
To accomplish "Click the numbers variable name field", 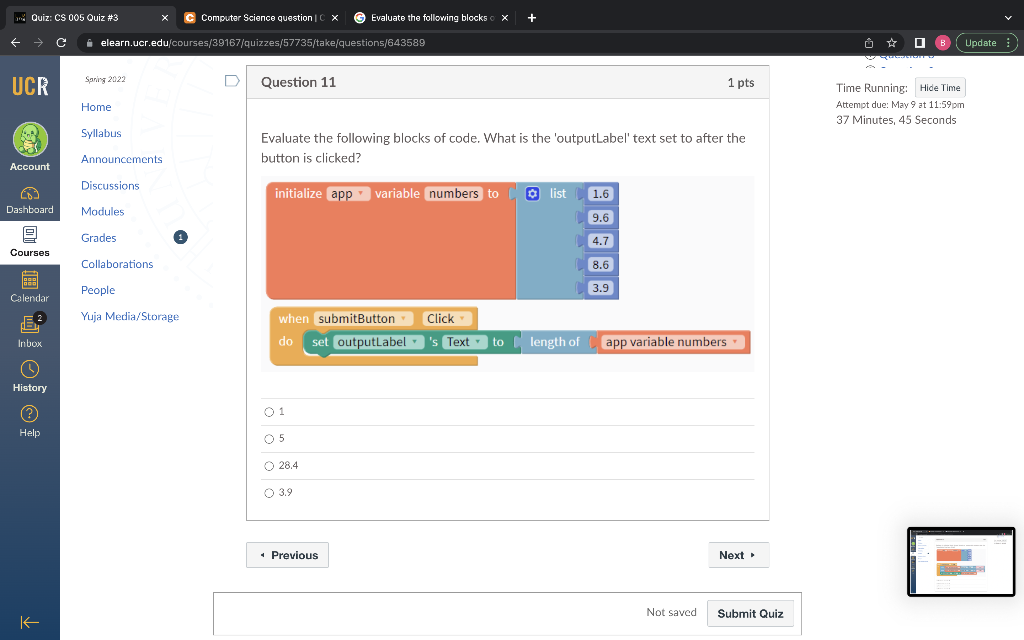I will coord(454,194).
